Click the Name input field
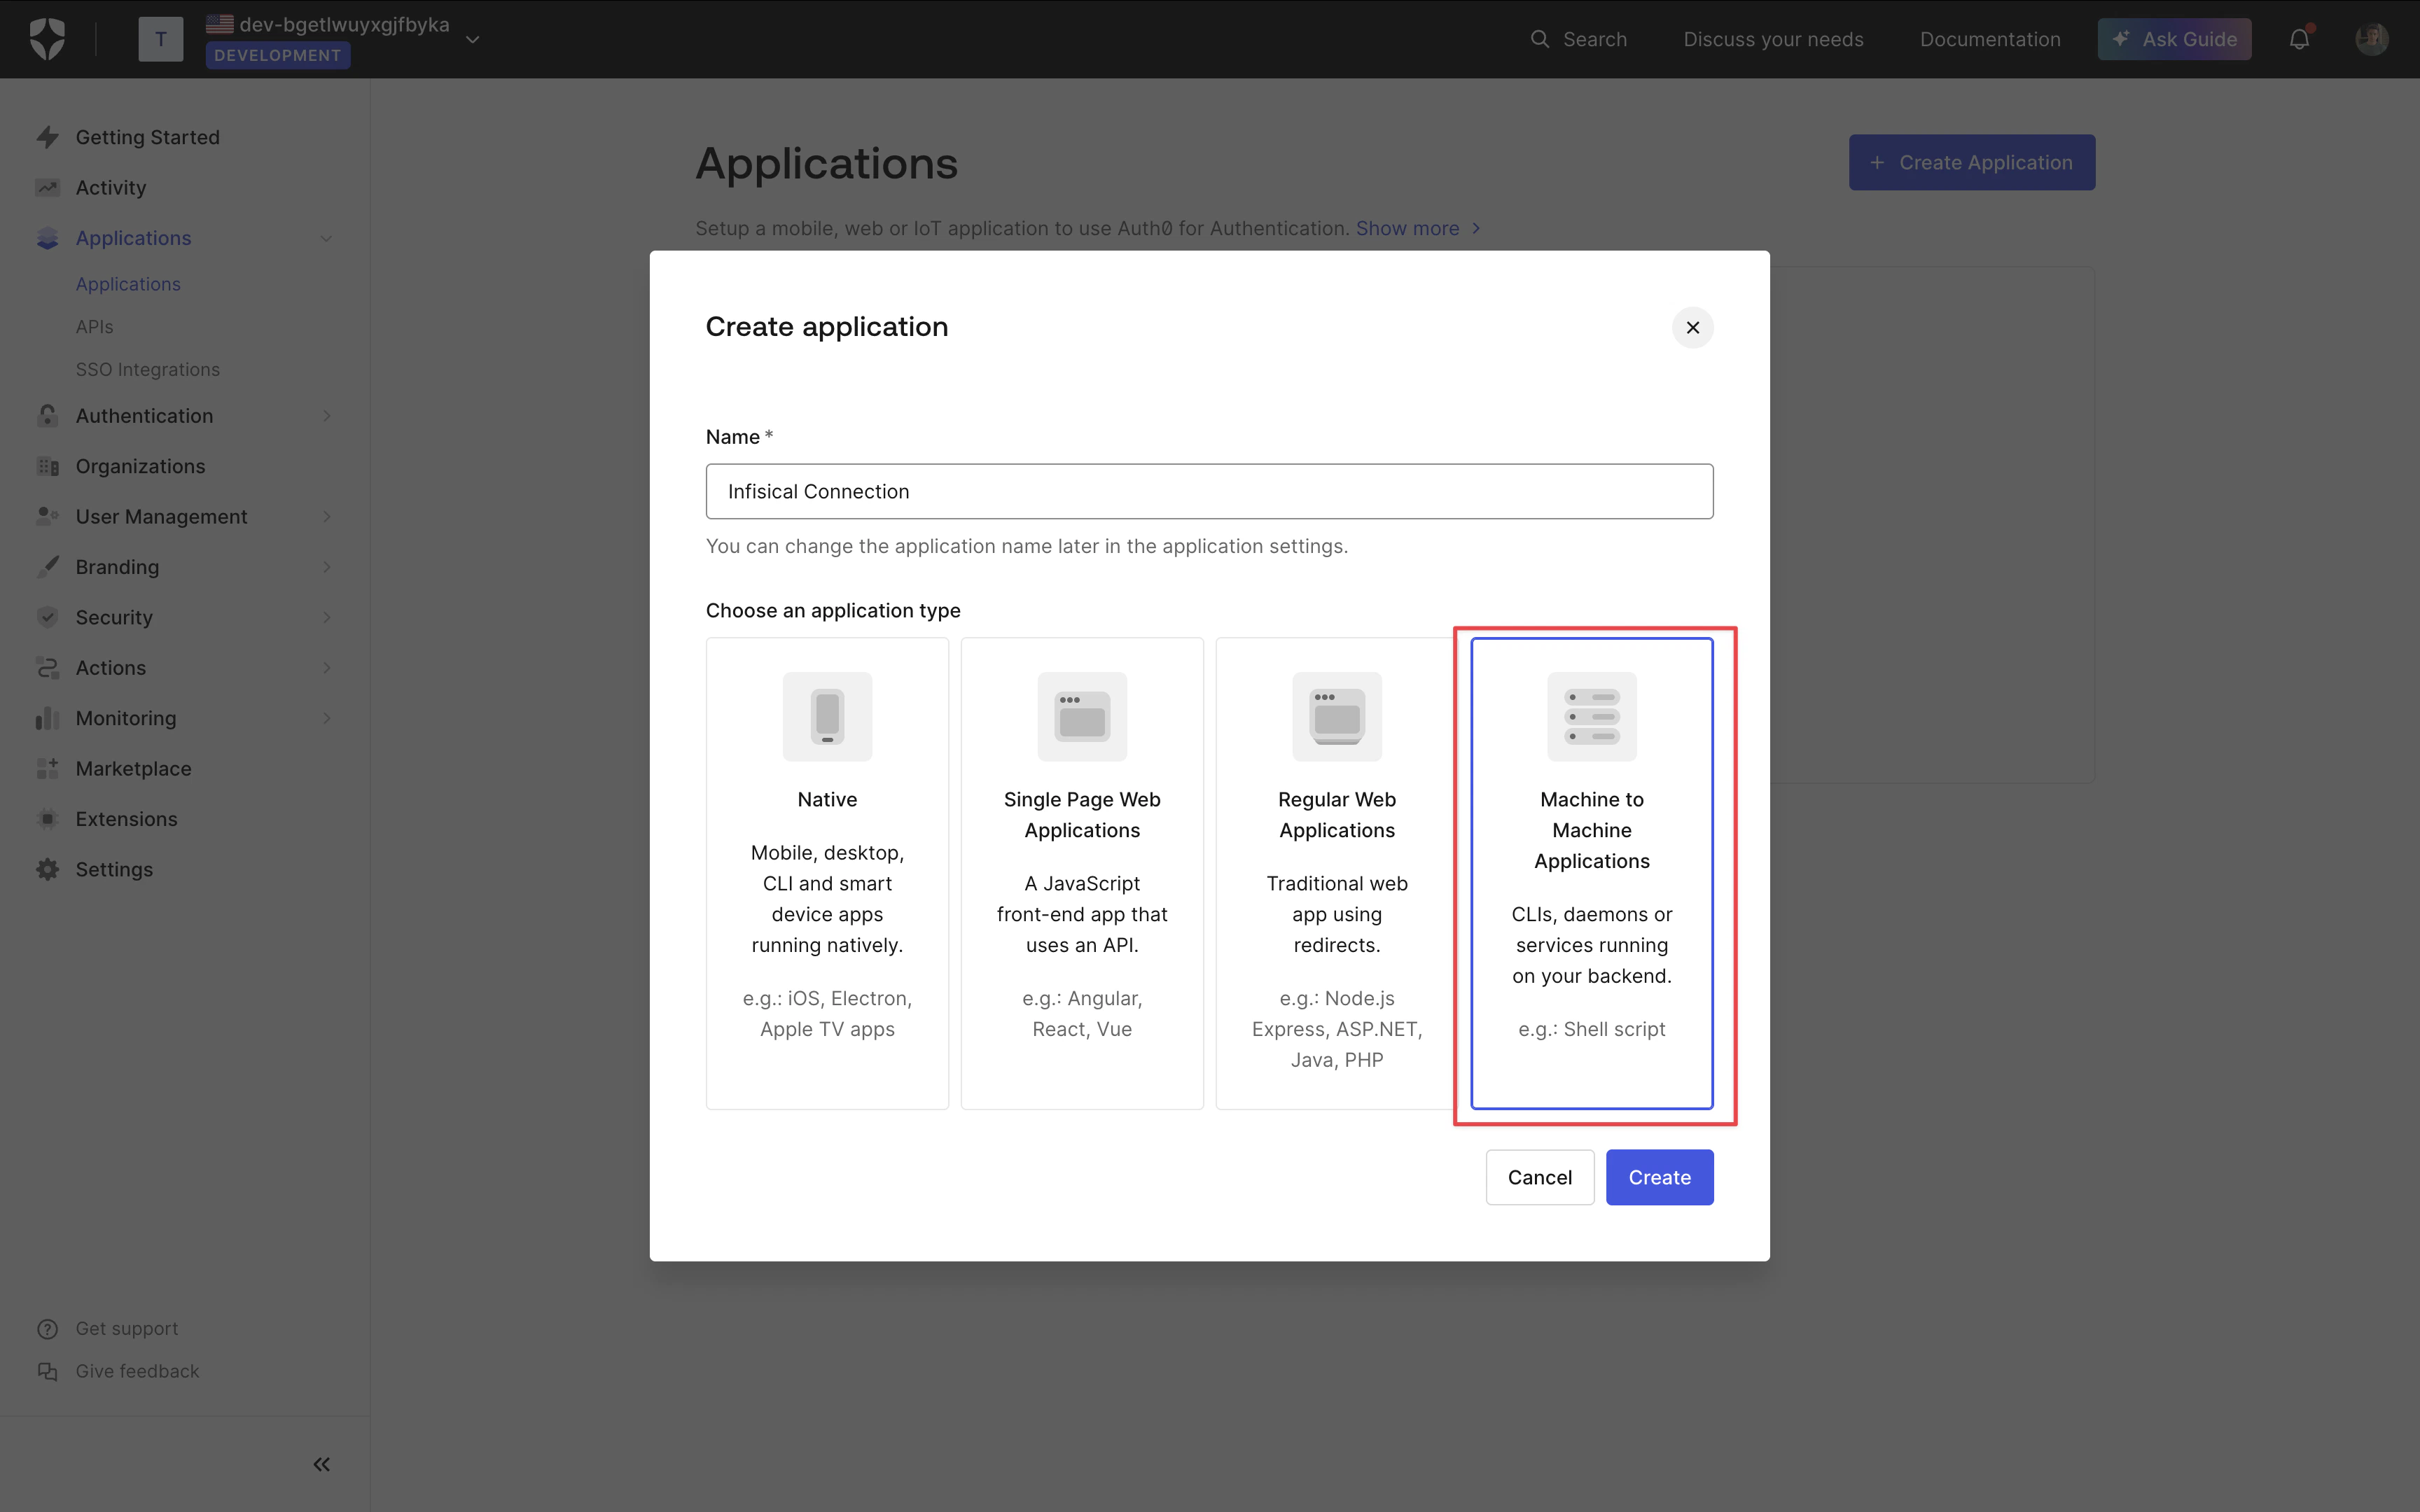 click(x=1209, y=491)
